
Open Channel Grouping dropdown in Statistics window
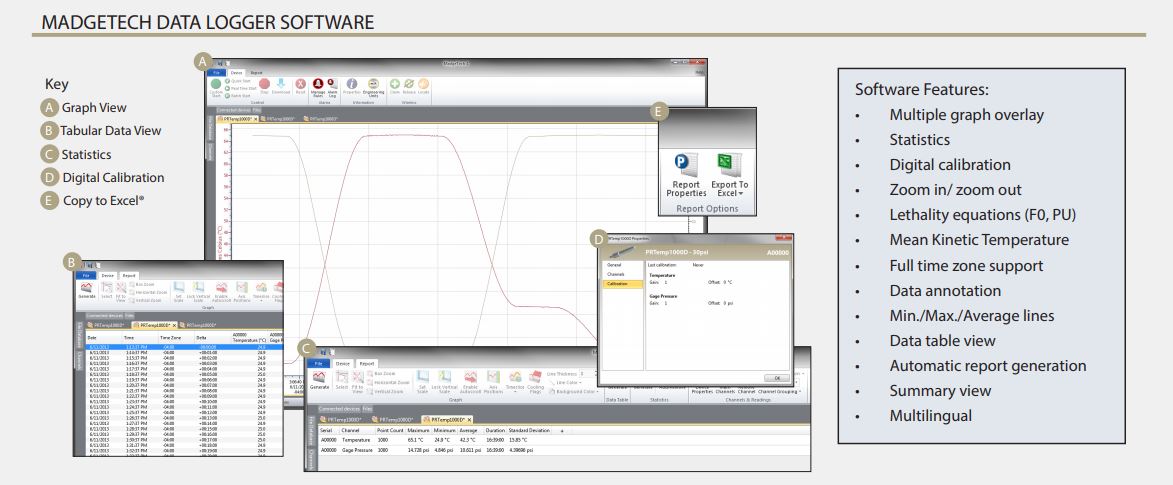(780, 391)
